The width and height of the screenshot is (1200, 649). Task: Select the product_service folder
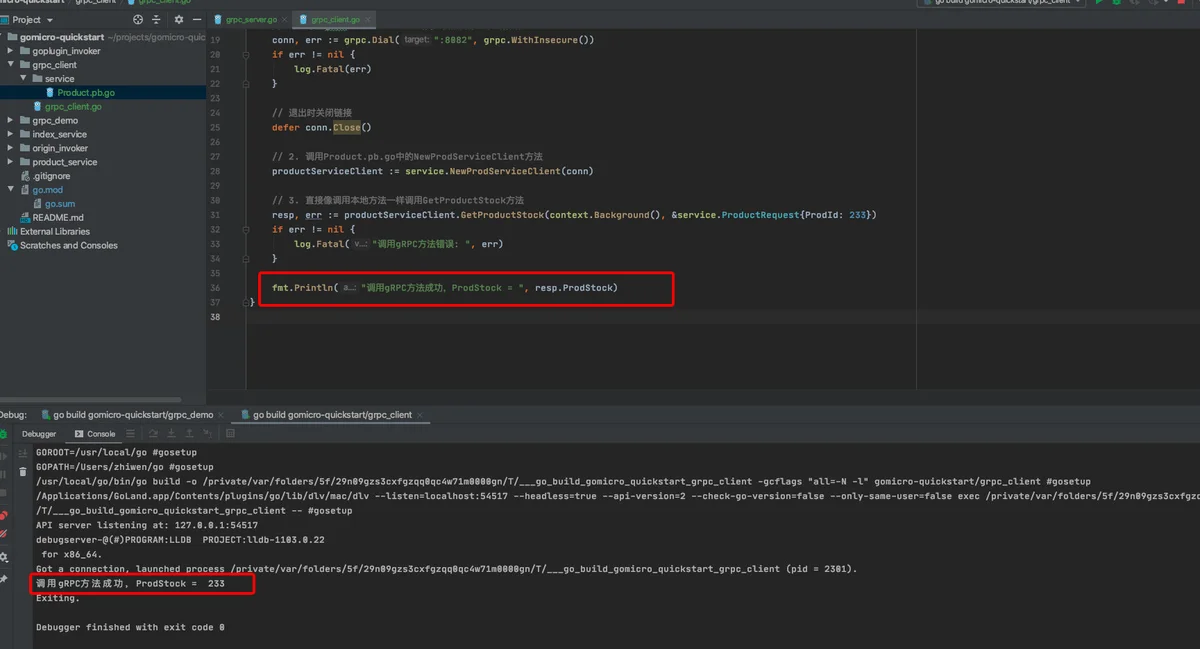click(x=65, y=162)
